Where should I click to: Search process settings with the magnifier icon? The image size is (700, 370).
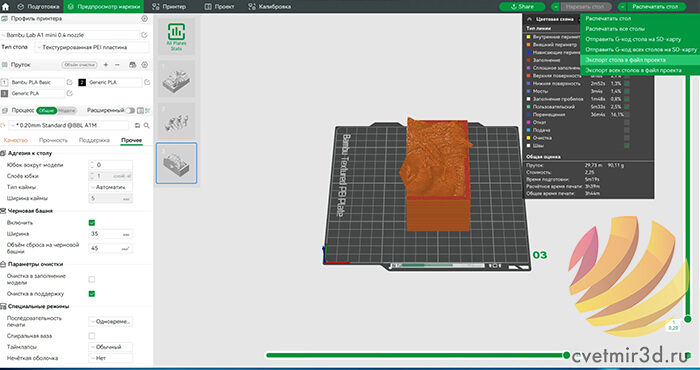coord(146,125)
